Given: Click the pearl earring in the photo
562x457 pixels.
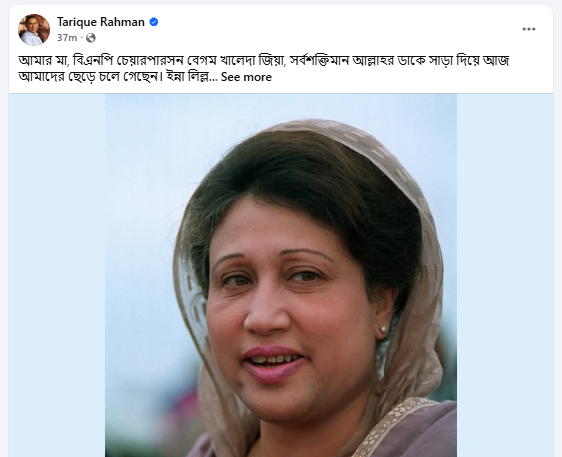Looking at the screenshot, I should (384, 329).
